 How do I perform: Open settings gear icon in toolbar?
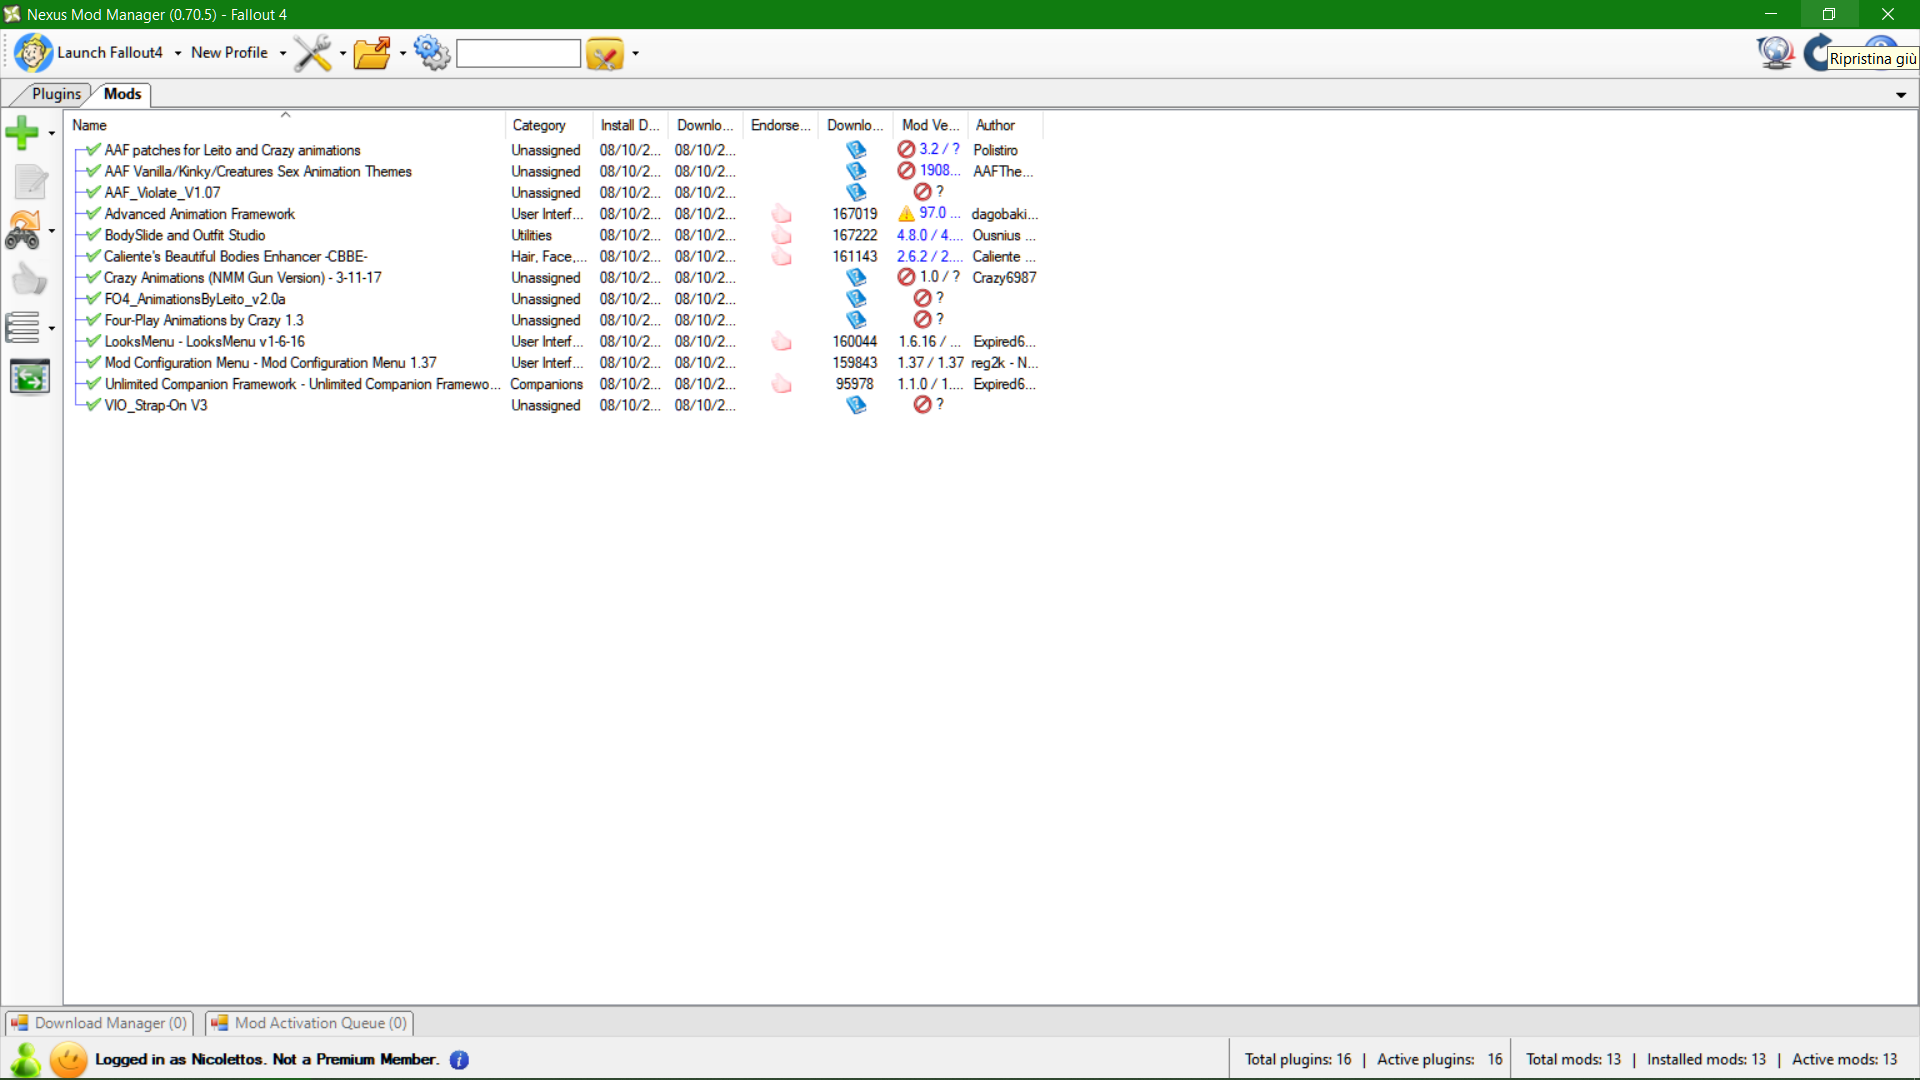(x=432, y=53)
